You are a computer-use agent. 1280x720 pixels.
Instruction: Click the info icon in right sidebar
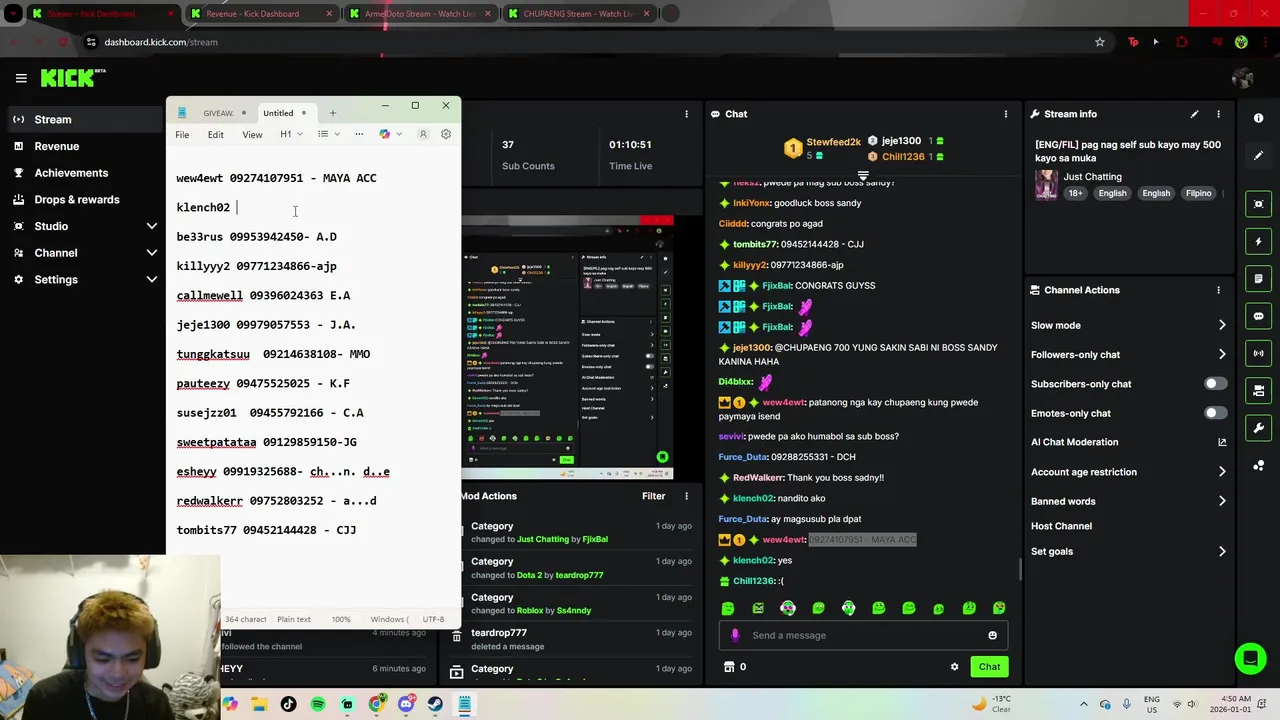(1259, 118)
